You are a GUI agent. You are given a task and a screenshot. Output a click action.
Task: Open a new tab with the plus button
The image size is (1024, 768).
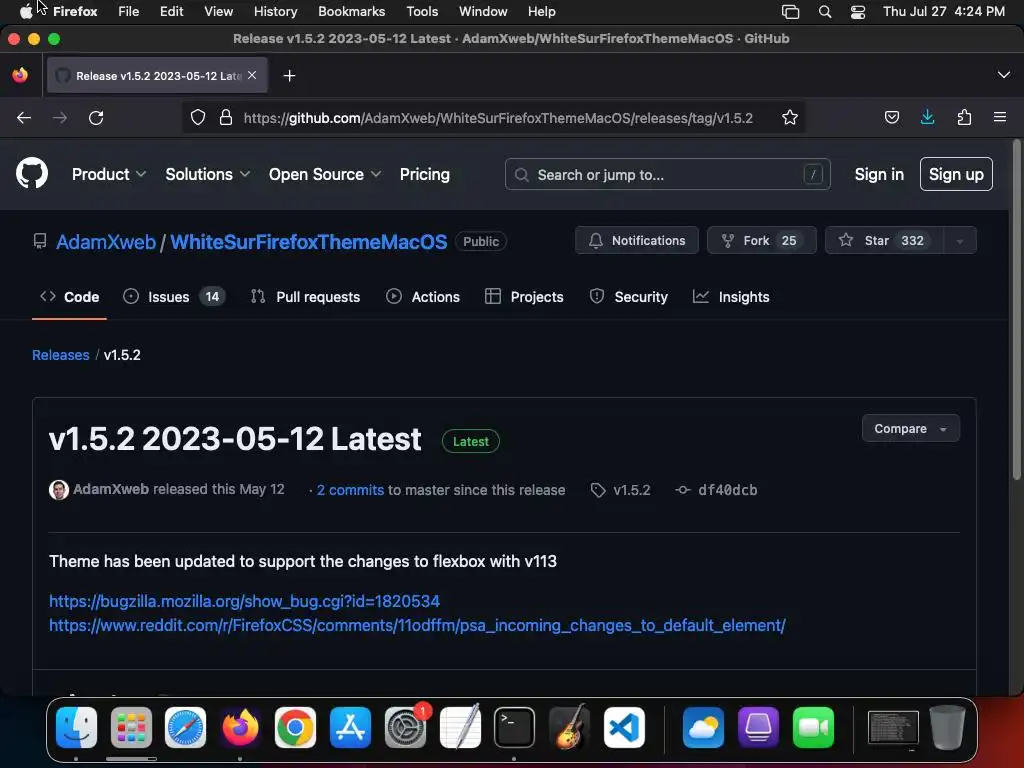pos(289,76)
